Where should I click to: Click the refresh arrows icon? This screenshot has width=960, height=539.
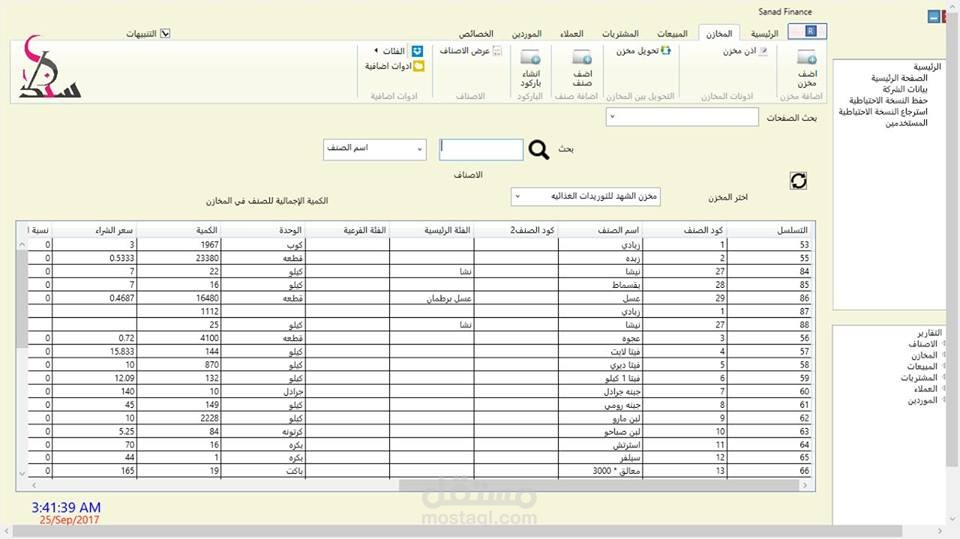tap(798, 181)
